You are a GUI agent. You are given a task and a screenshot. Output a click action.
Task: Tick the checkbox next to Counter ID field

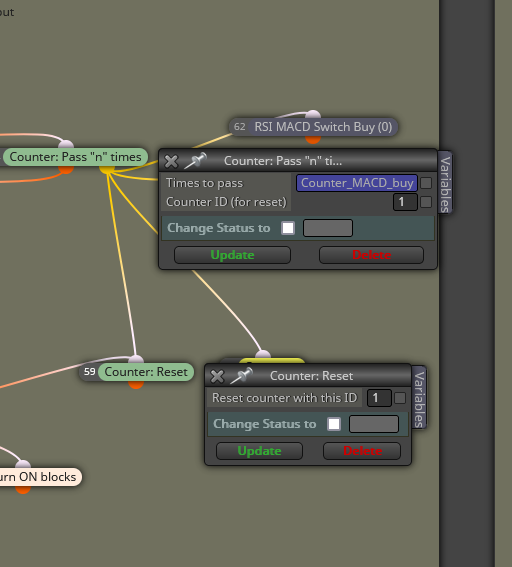(426, 202)
